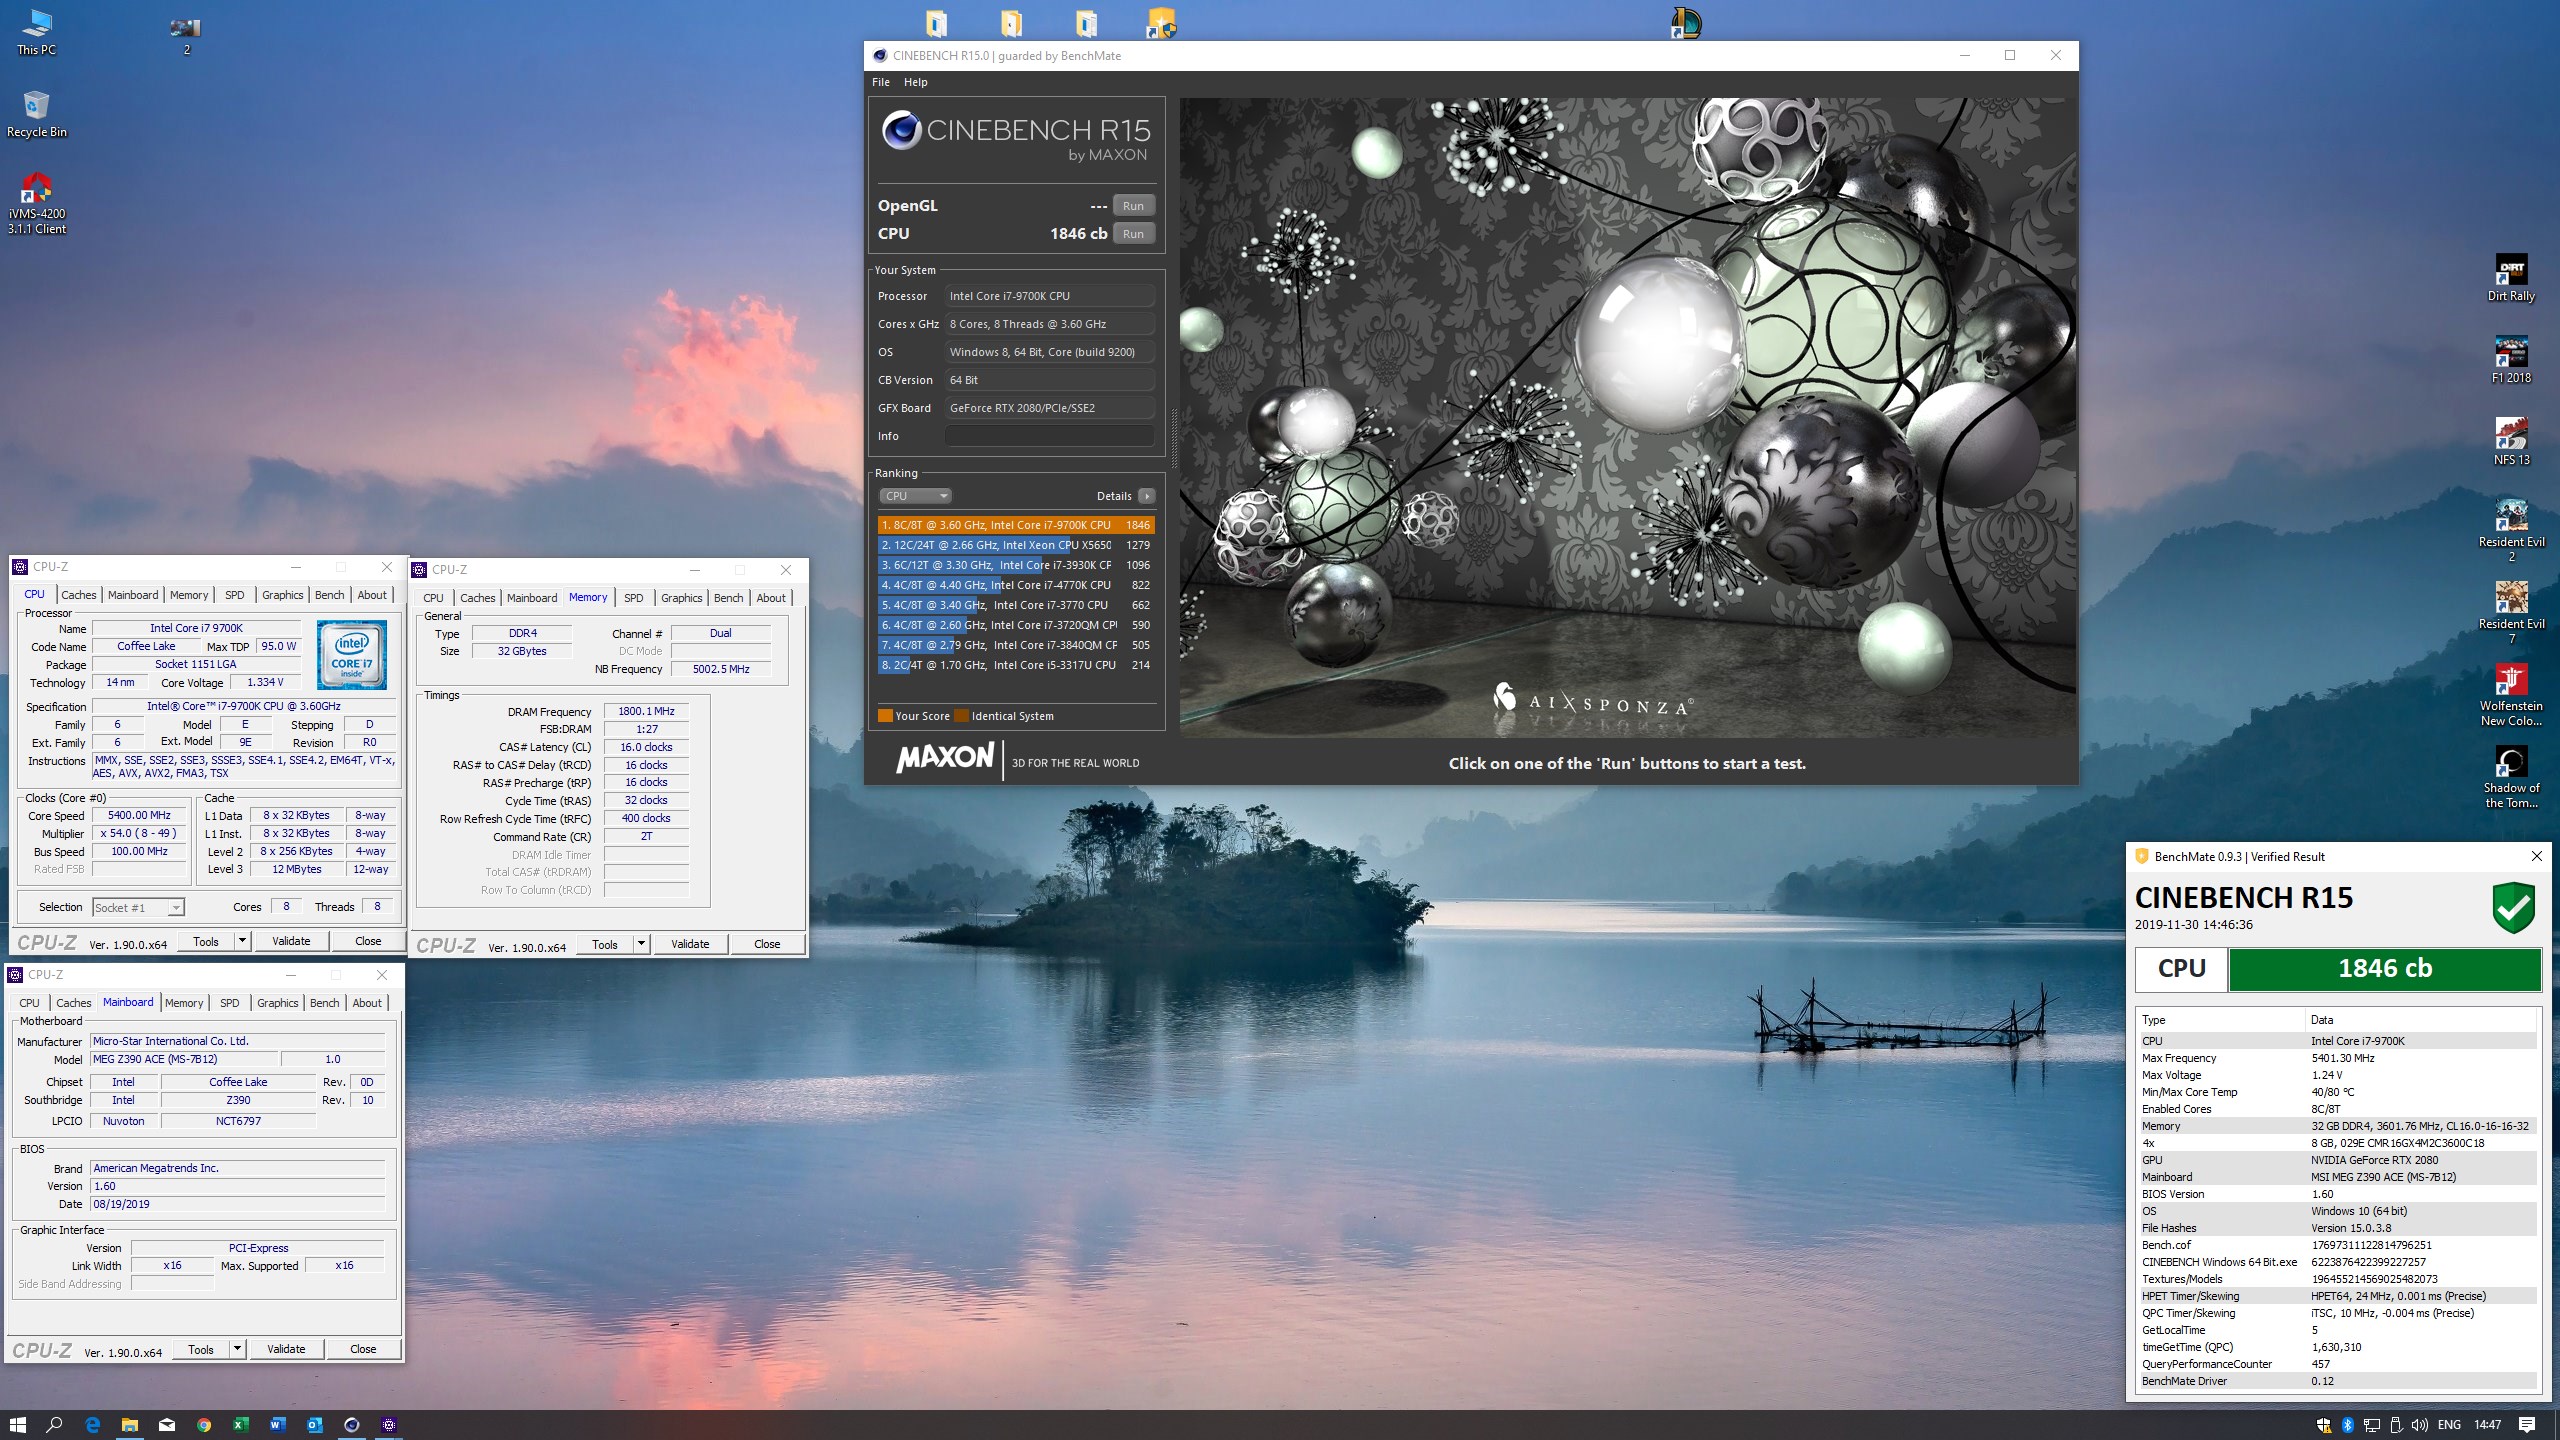Image resolution: width=2560 pixels, height=1440 pixels.
Task: Switch to Memory tab in CPU-Z Mainboard window
Action: [x=184, y=1003]
